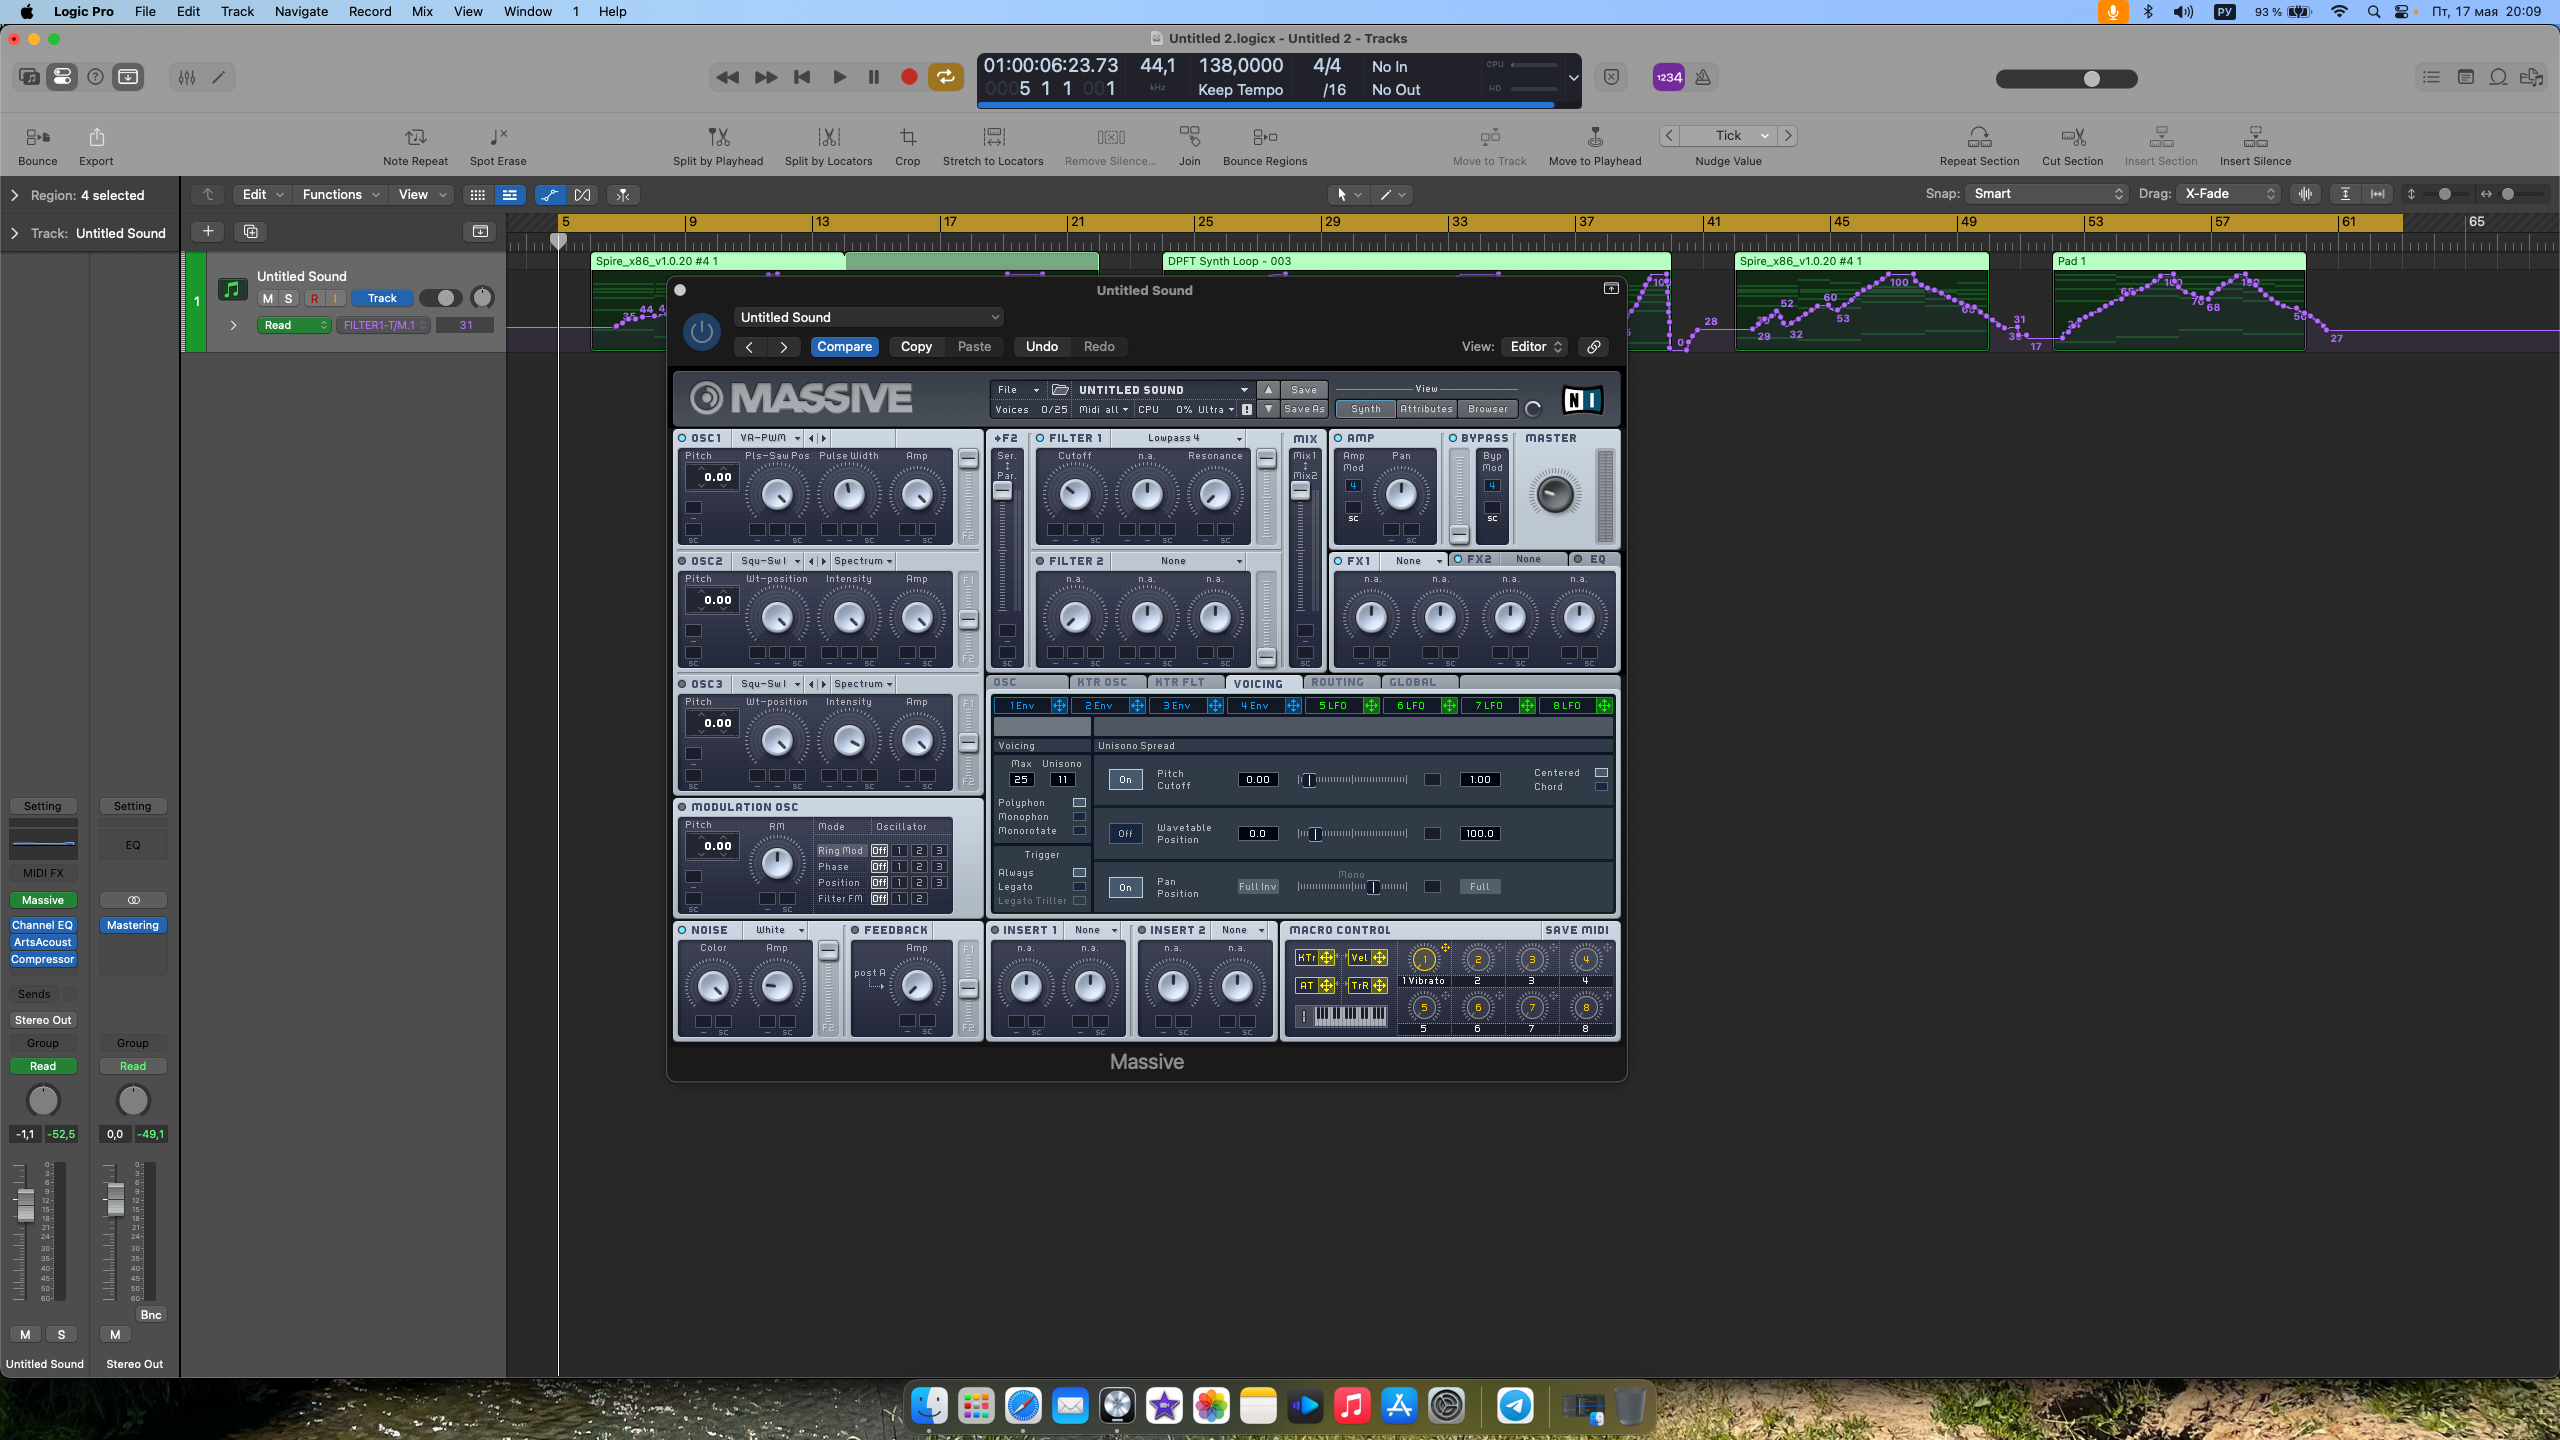Click the Telegram icon in Dock

point(1515,1406)
